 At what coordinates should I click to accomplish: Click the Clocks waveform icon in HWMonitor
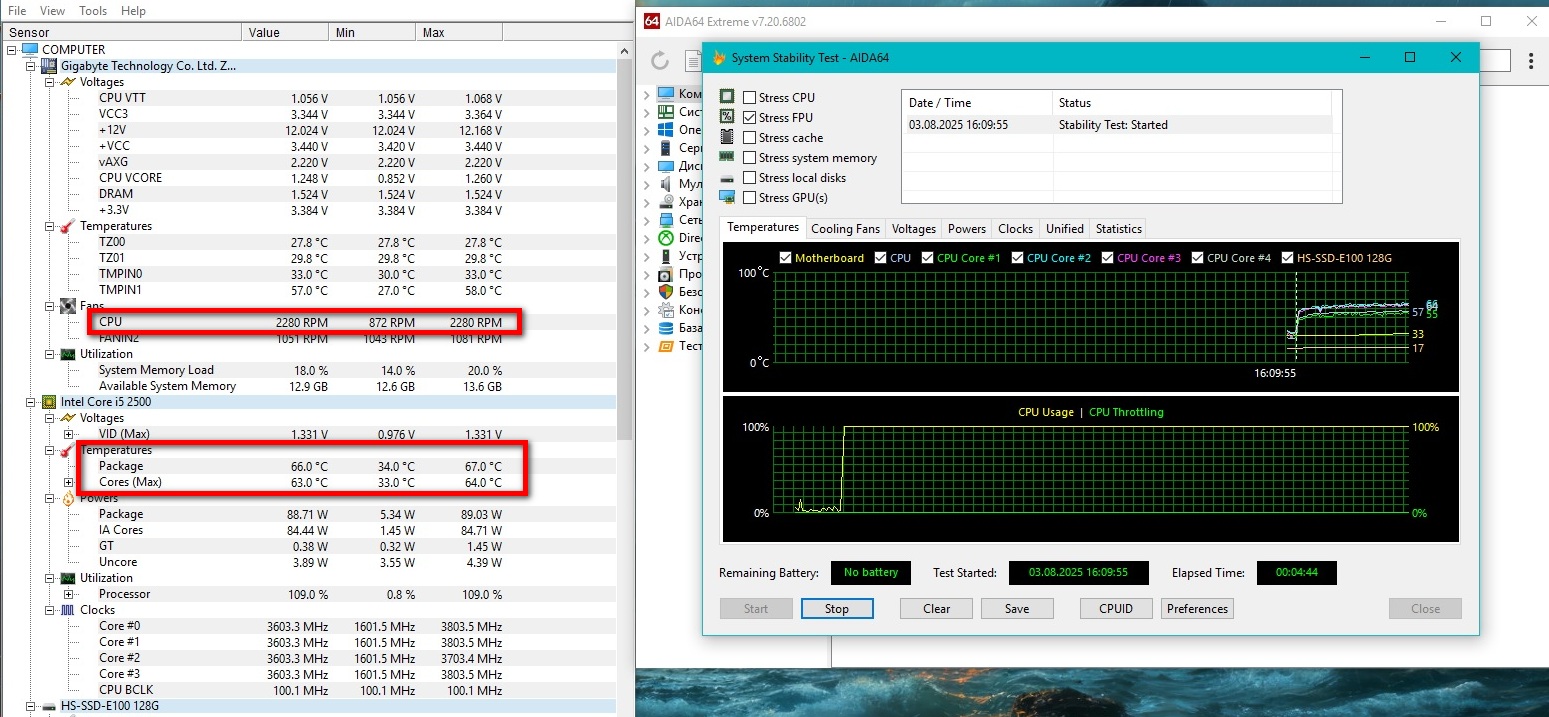[x=68, y=609]
